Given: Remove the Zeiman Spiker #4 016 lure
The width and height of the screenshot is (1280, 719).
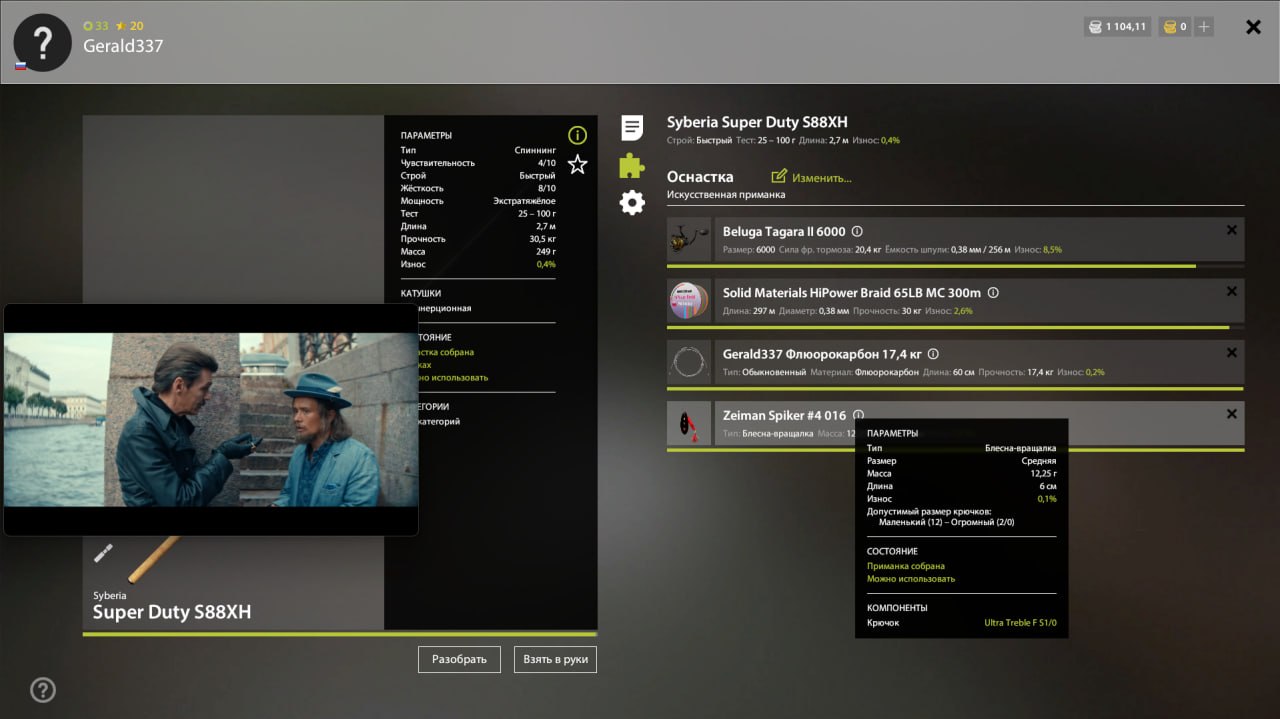Looking at the screenshot, I should [x=1231, y=413].
